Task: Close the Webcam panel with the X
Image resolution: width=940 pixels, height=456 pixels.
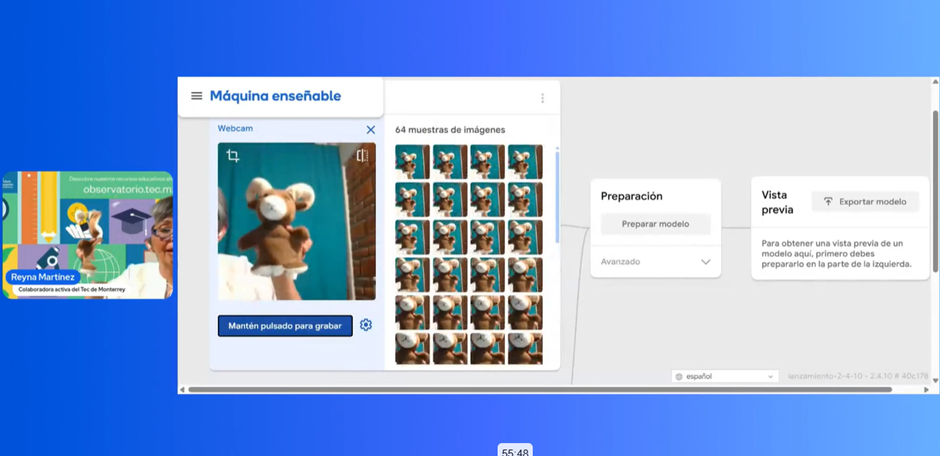Action: point(370,130)
